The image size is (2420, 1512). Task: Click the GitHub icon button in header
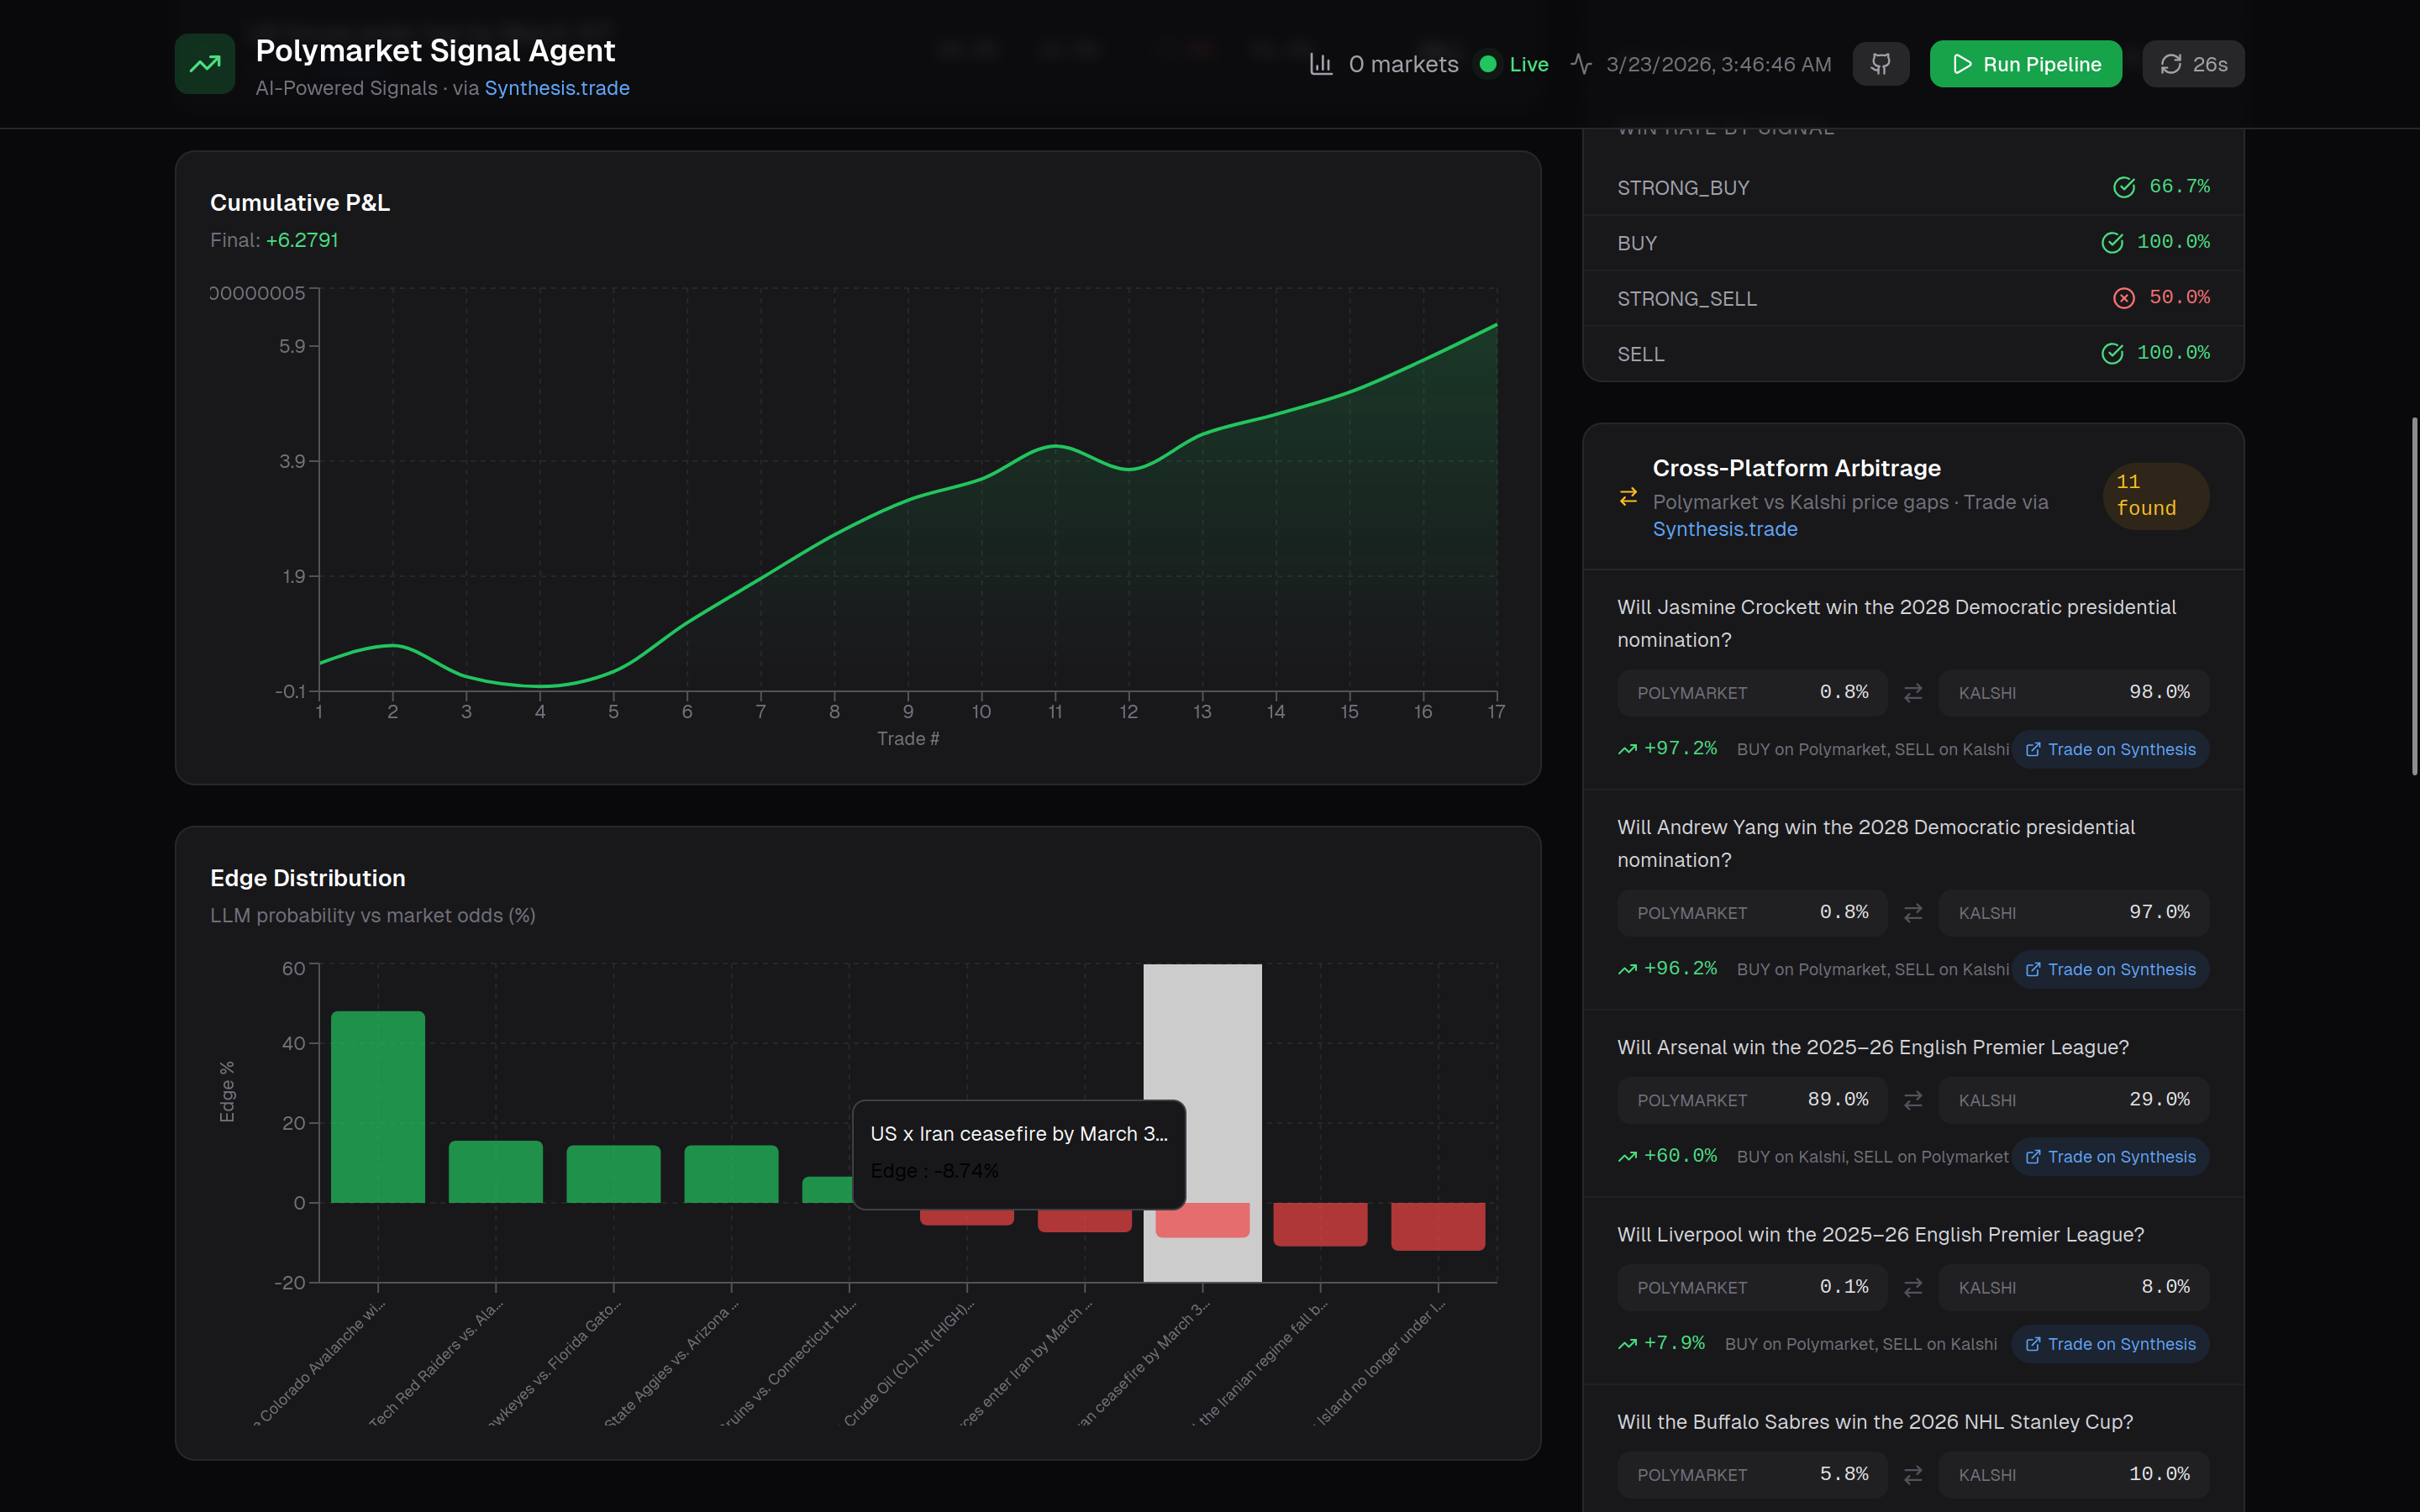(1880, 64)
